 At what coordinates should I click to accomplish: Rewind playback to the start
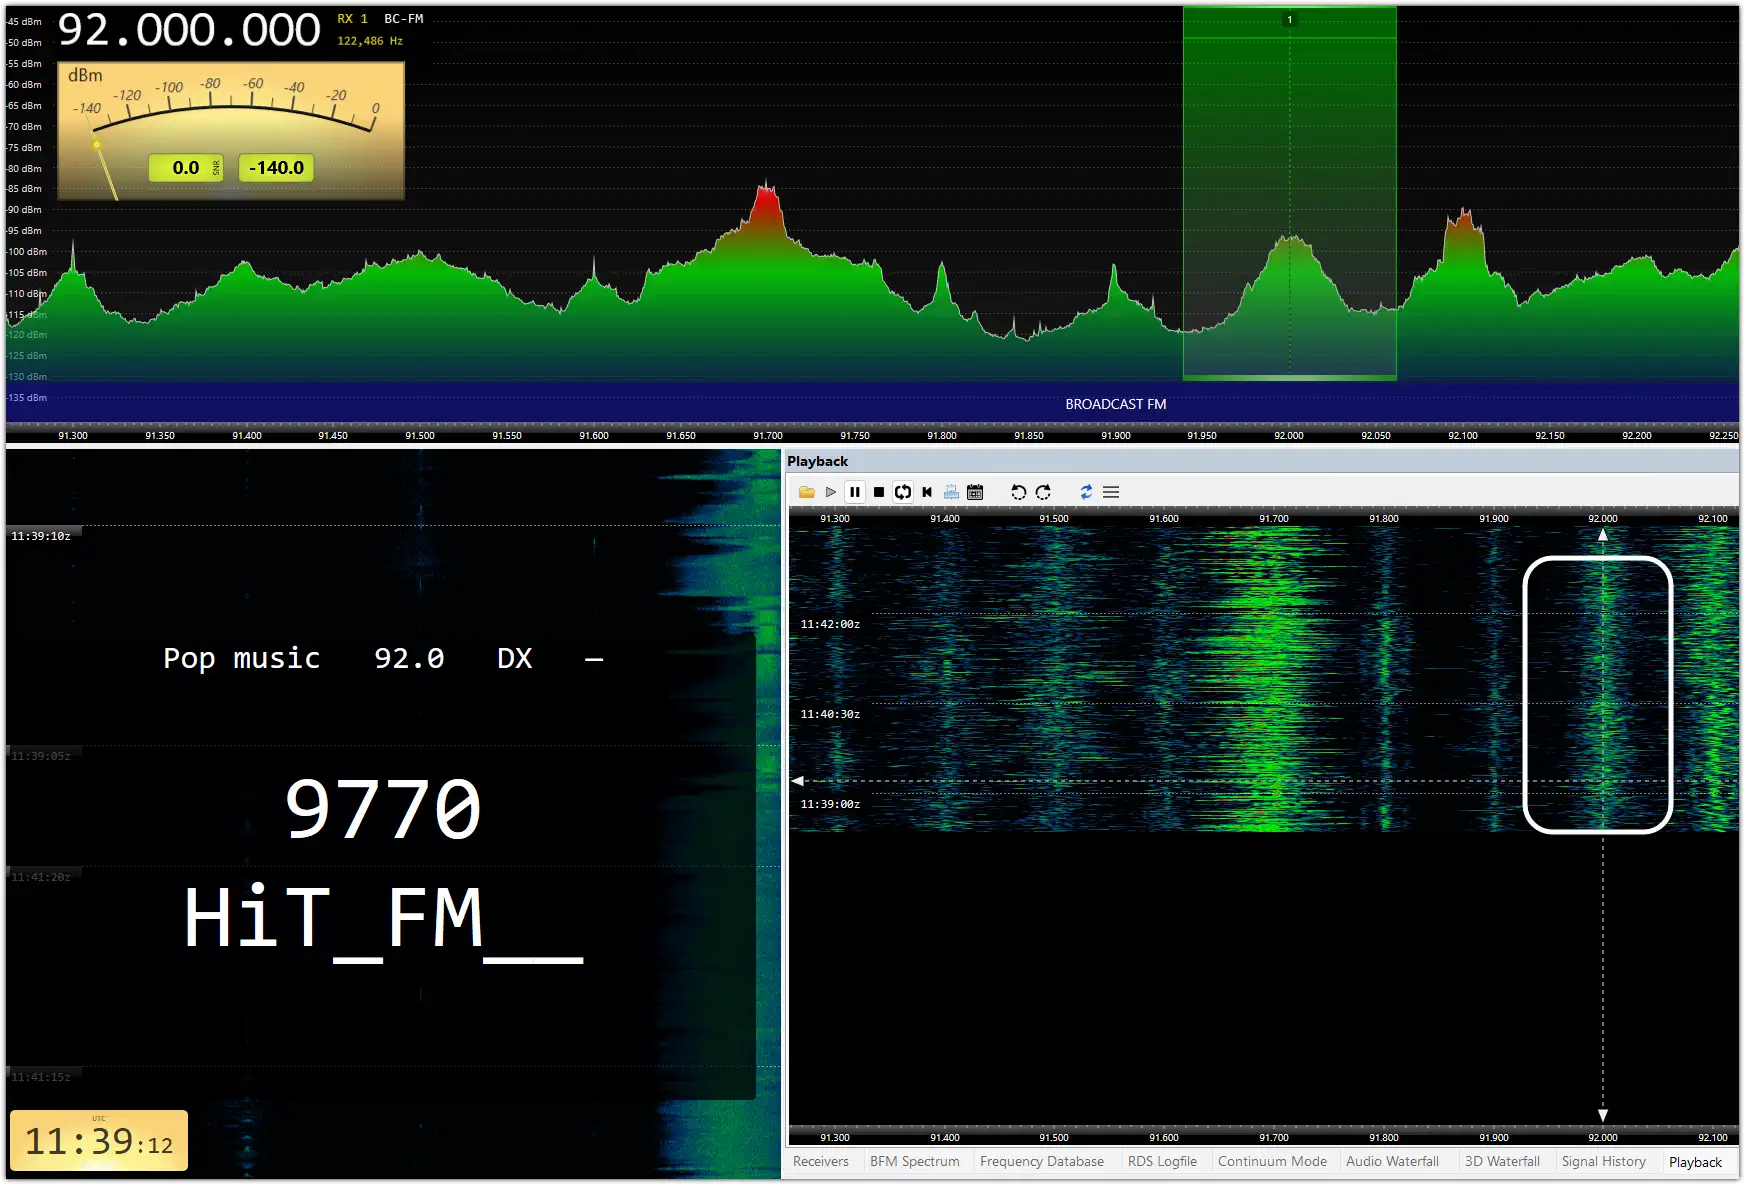pos(926,492)
